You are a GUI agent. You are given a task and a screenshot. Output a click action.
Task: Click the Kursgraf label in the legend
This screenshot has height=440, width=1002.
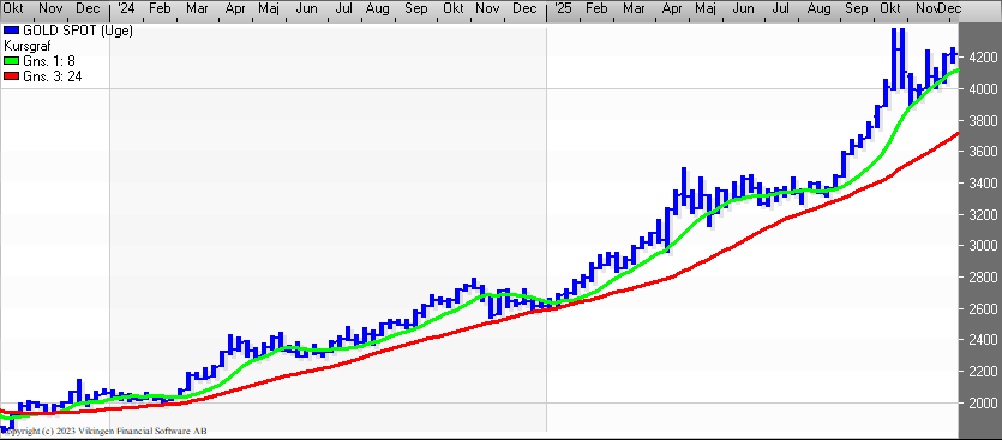27,46
